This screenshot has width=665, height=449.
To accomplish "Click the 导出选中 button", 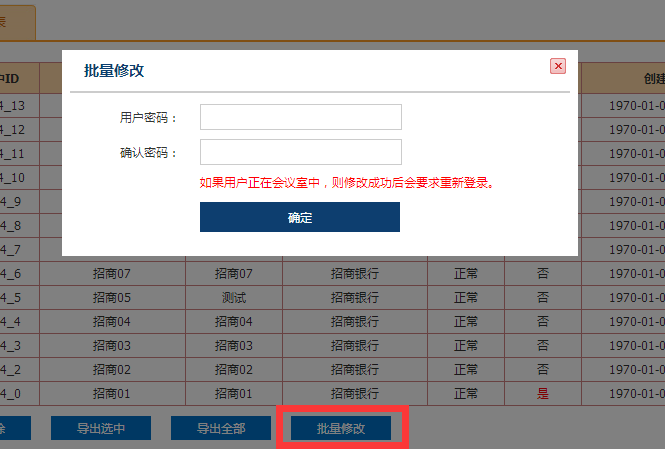I will [101, 428].
